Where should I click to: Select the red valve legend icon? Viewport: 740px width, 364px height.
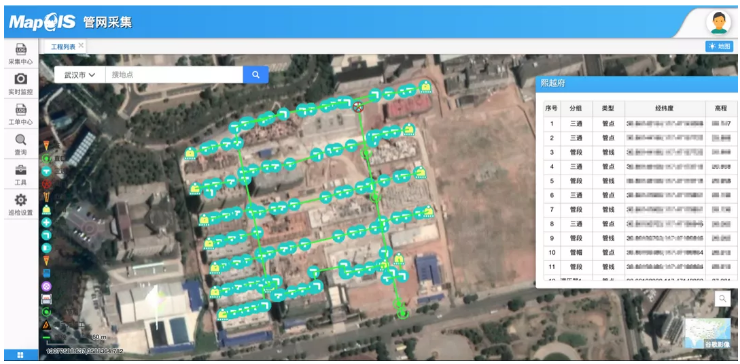pyautogui.click(x=46, y=184)
